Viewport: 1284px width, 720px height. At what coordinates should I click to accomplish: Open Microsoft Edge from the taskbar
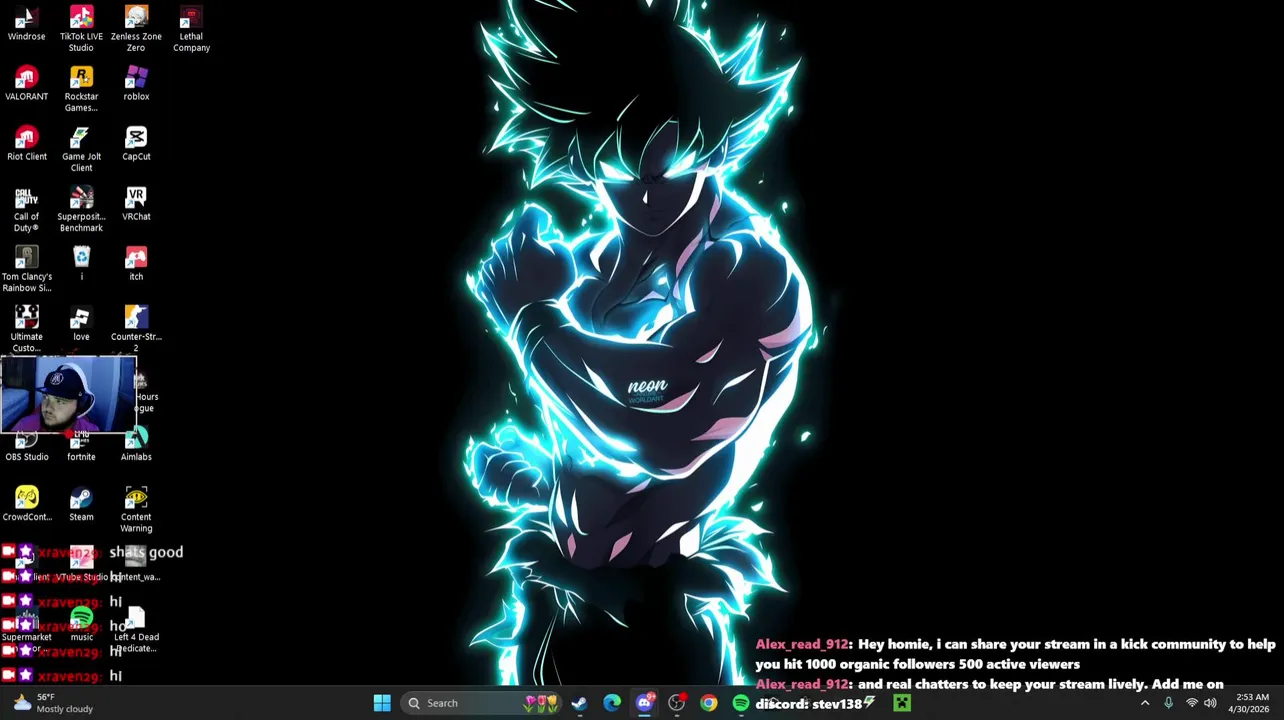tap(612, 703)
